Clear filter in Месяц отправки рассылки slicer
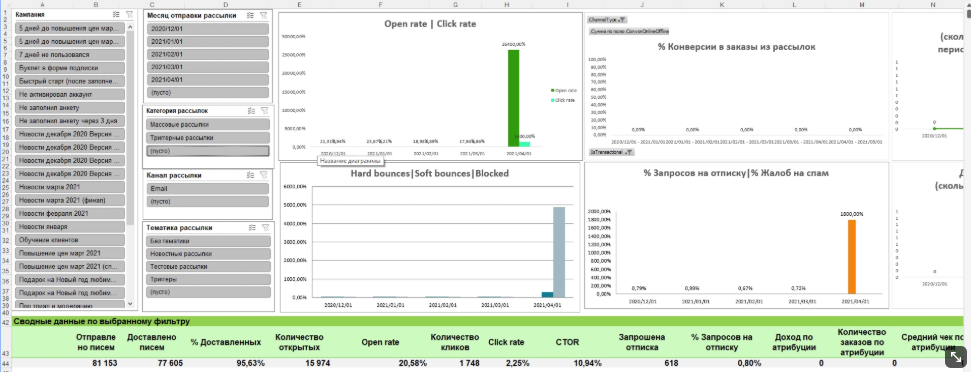971x372 pixels. (x=263, y=15)
